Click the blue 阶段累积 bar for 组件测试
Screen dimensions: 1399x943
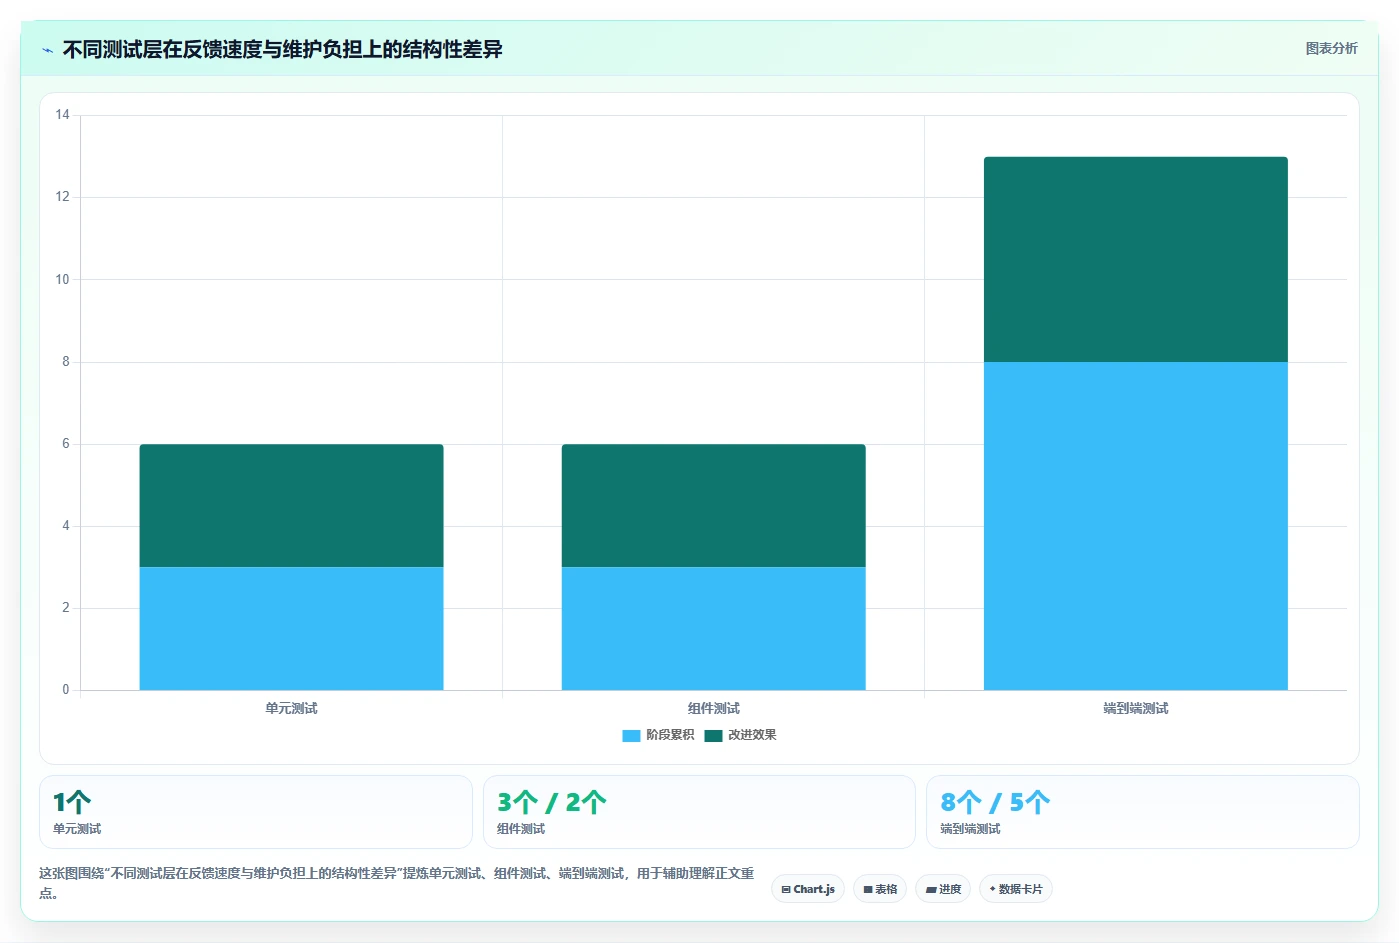[713, 628]
